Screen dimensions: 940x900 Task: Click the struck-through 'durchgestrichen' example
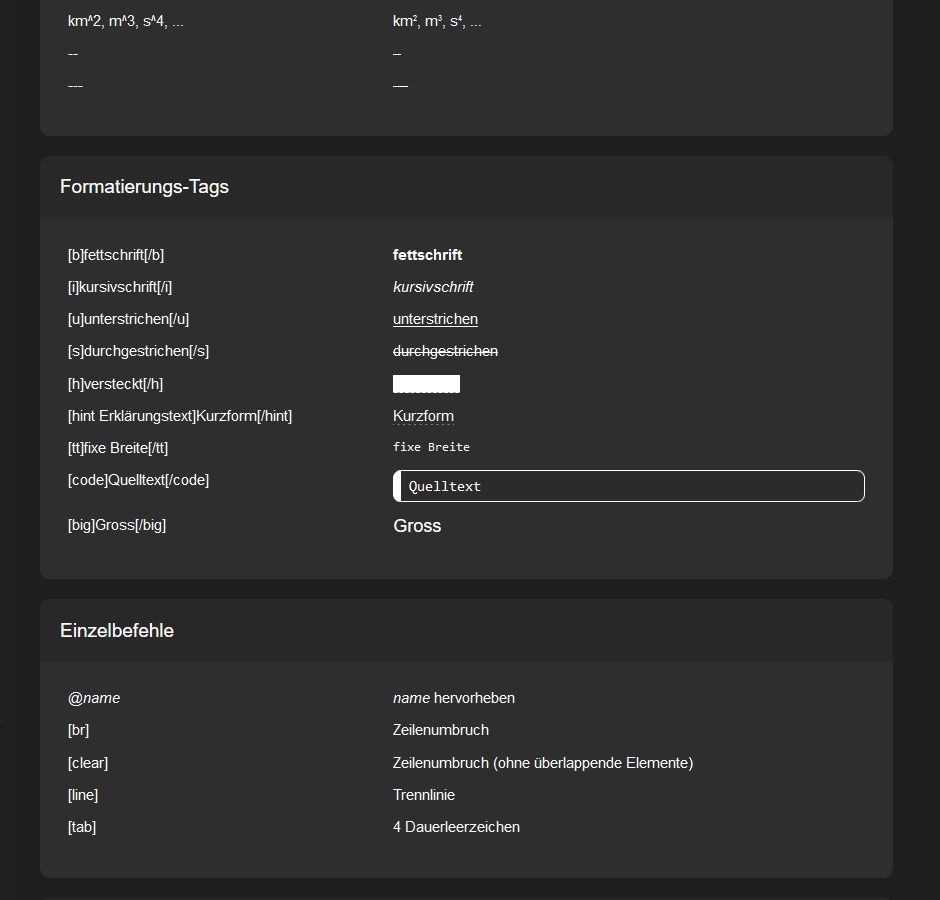(x=445, y=351)
